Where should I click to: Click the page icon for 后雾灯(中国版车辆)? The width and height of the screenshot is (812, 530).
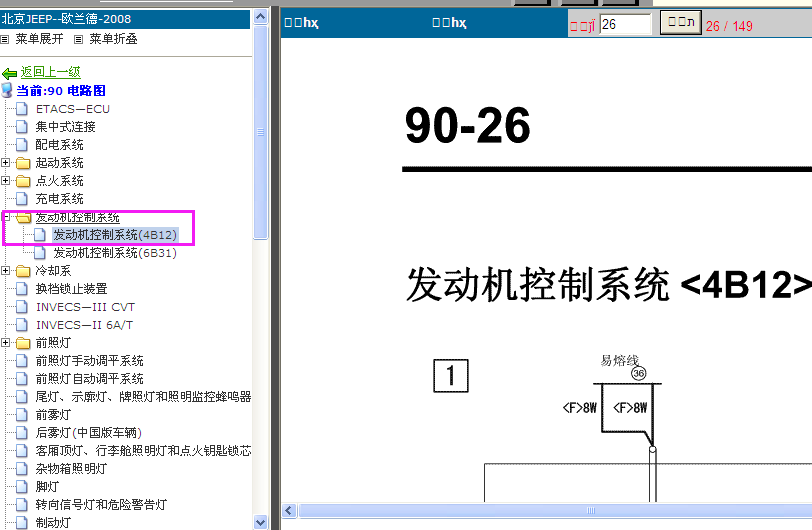pyautogui.click(x=22, y=433)
